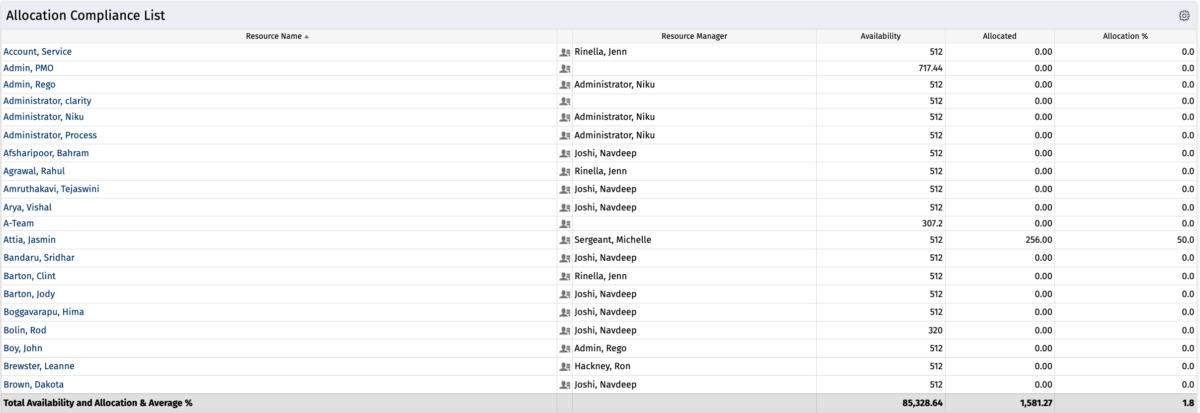Open resource Bandaru, Sridhar
The image size is (1200, 413).
[x=38, y=258]
